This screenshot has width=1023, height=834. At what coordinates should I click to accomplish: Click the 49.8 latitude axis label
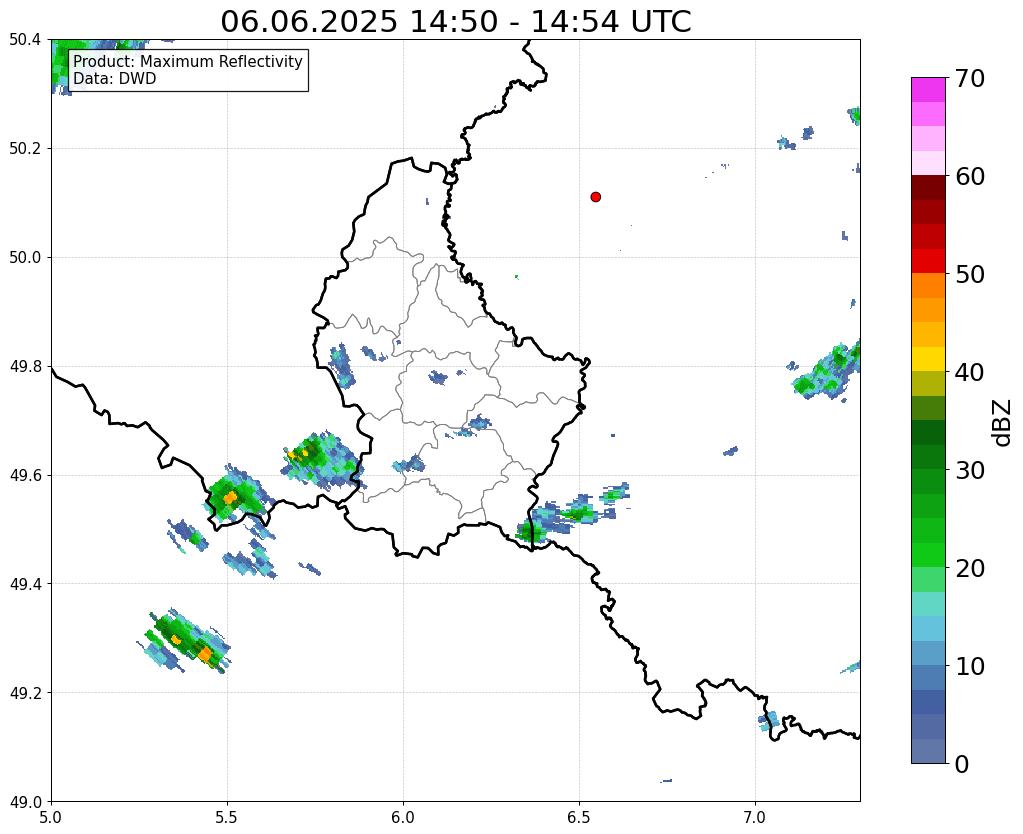click(x=25, y=367)
